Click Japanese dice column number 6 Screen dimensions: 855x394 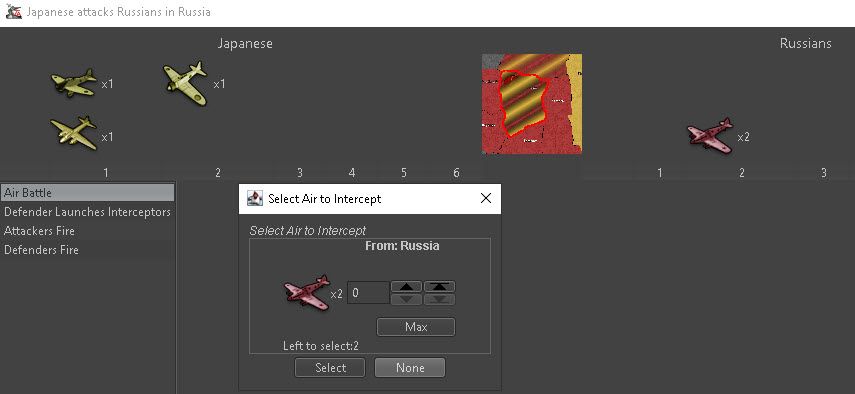pos(456,173)
